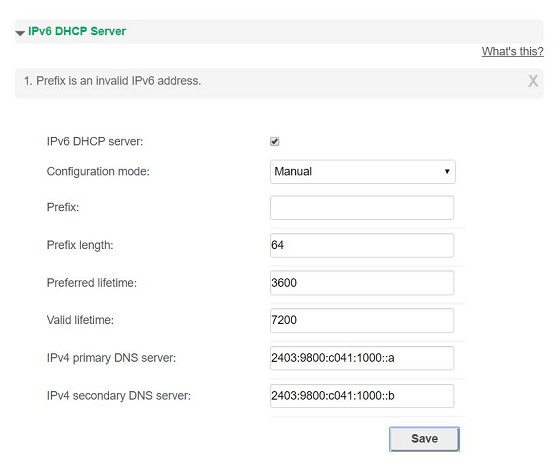Click the 'IPv6 DHCP server:' label
This screenshot has width=560, height=470.
(x=95, y=142)
